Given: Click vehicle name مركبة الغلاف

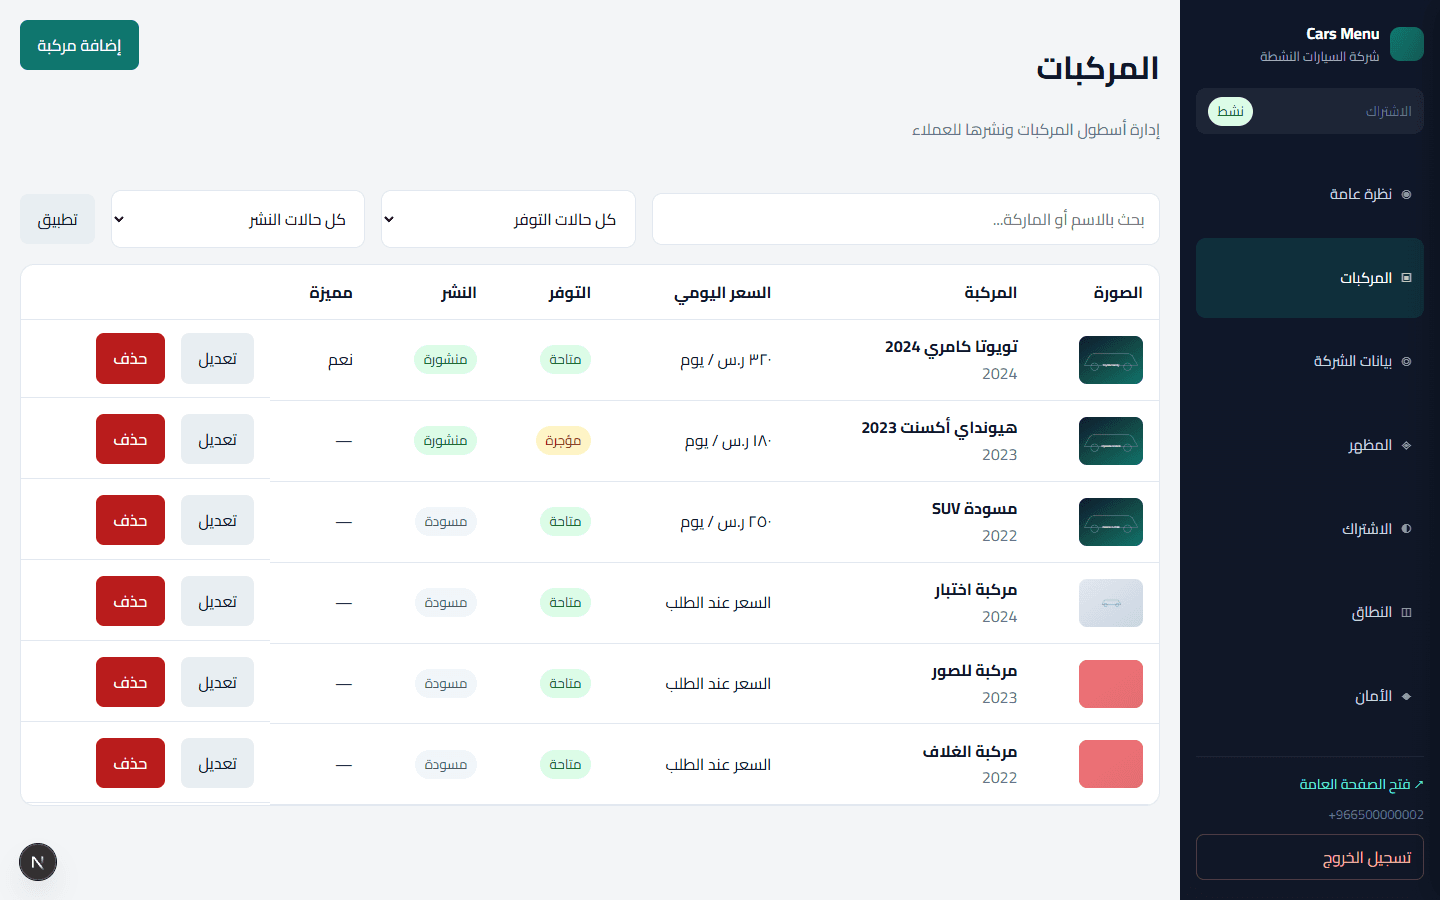Looking at the screenshot, I should [x=970, y=751].
